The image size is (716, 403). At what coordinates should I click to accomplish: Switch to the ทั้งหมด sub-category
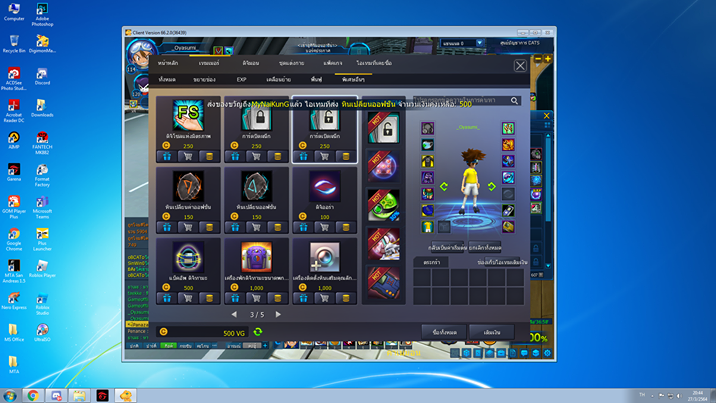click(x=167, y=79)
